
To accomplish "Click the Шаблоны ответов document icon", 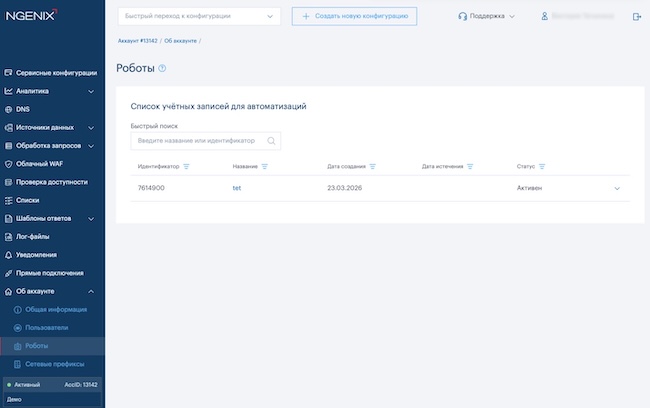I will pos(8,219).
